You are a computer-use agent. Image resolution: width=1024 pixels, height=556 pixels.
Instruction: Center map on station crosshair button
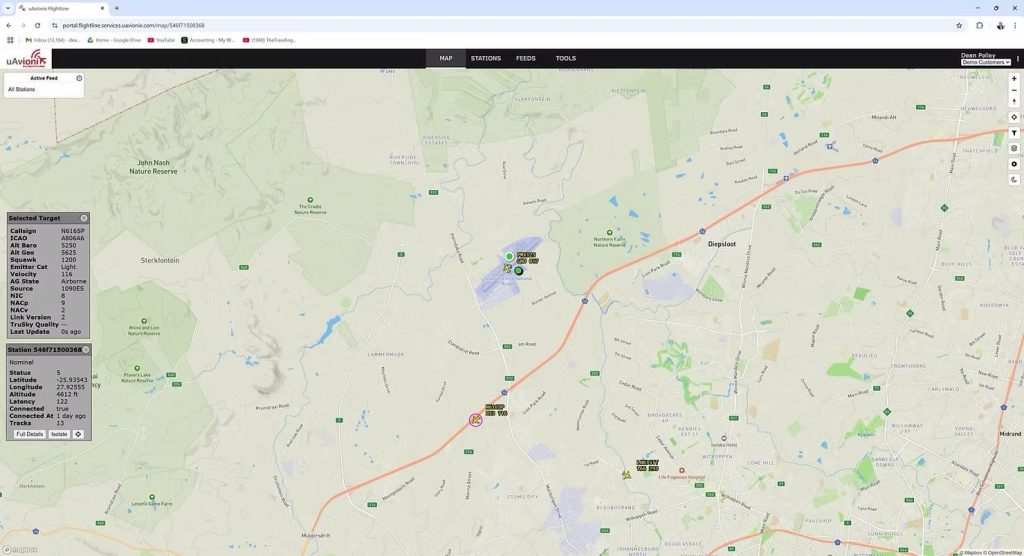pos(78,434)
